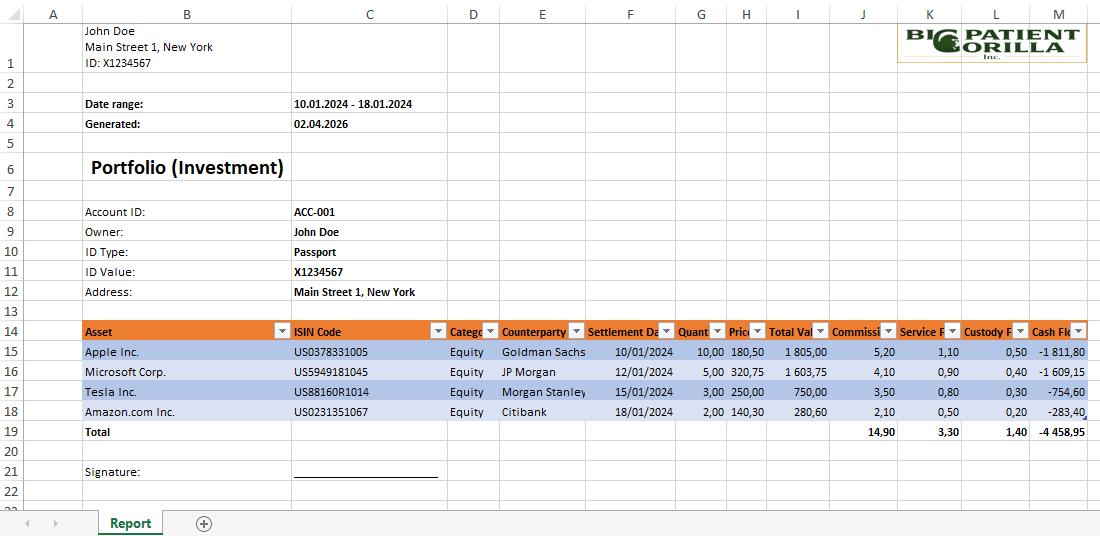
Task: Click the total cash flow cell -4 458,95
Action: 1058,432
